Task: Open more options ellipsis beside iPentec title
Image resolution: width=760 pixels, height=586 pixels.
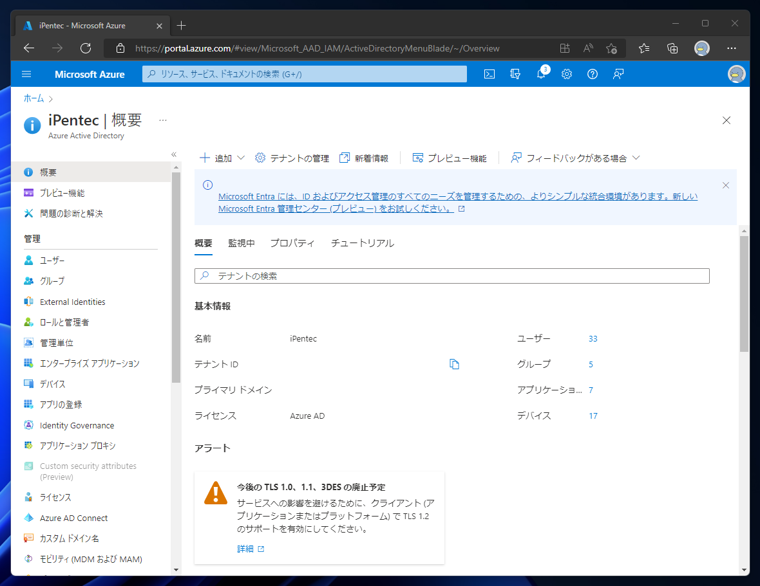Action: [x=163, y=120]
